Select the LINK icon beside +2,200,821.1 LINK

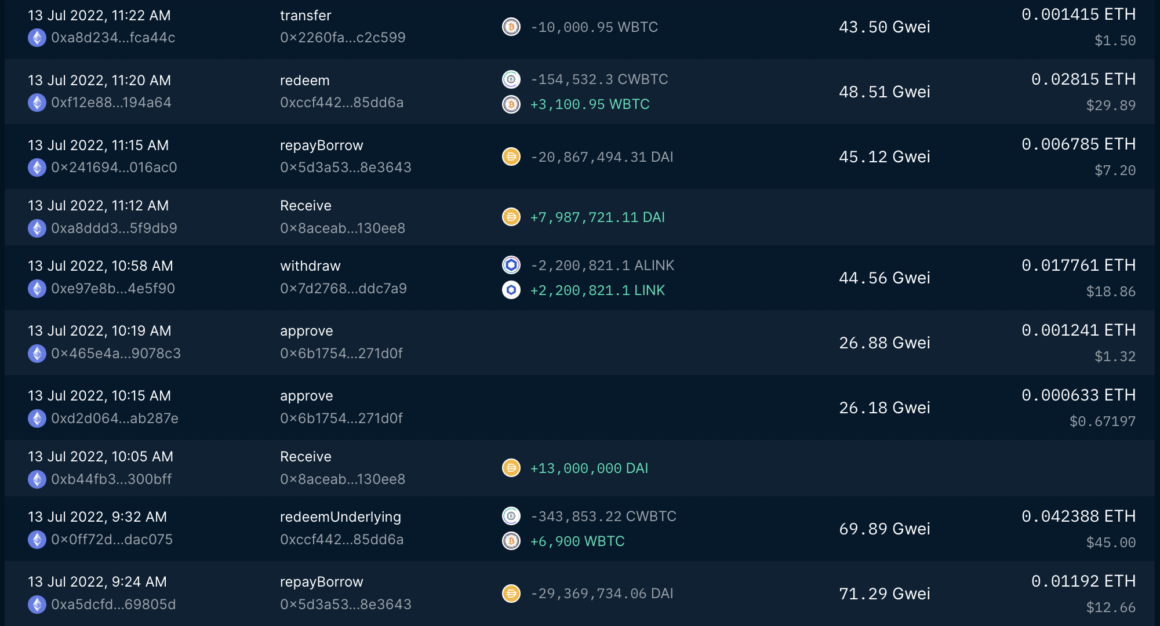pyautogui.click(x=511, y=290)
